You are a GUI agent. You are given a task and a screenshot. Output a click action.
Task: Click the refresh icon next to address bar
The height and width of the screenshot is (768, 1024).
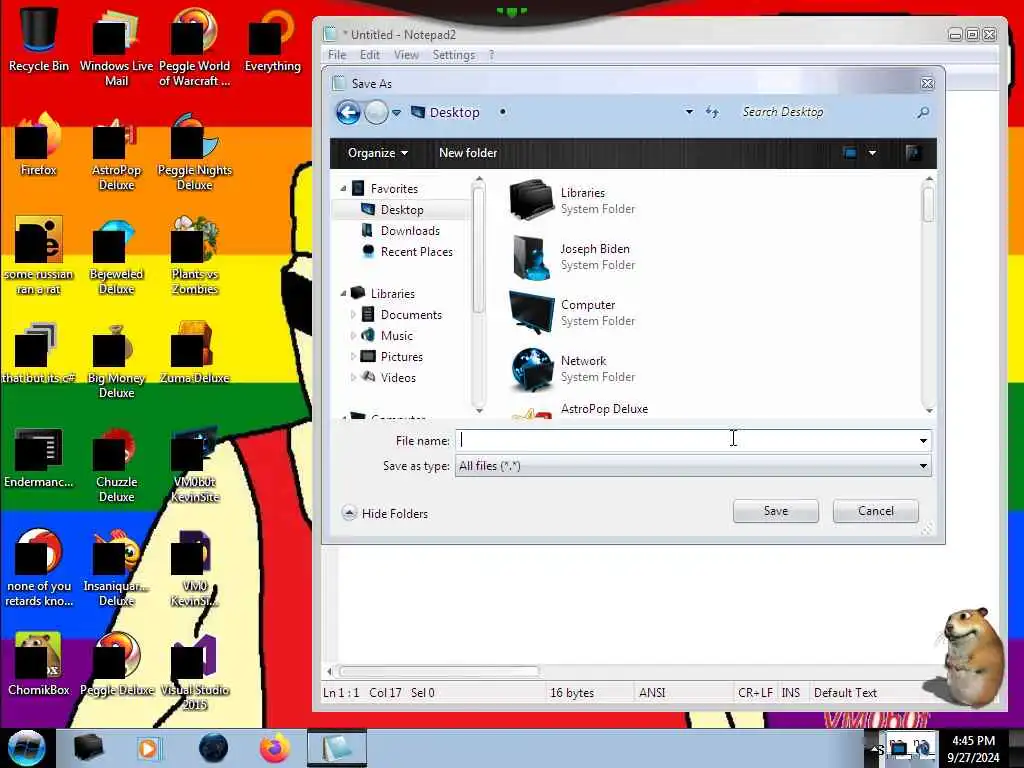click(x=712, y=112)
